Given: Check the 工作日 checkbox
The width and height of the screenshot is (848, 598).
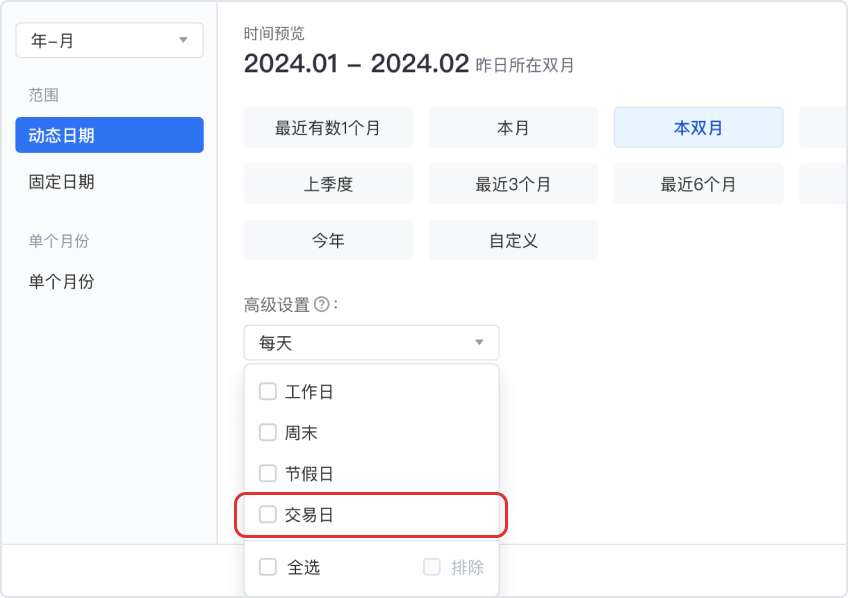Looking at the screenshot, I should (x=268, y=392).
